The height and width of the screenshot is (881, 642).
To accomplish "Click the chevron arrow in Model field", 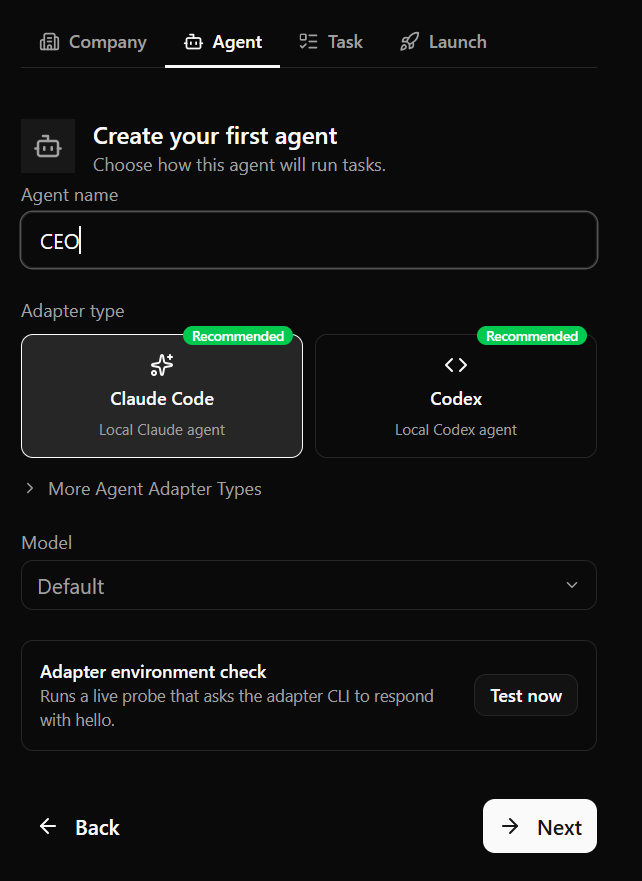I will pyautogui.click(x=572, y=585).
